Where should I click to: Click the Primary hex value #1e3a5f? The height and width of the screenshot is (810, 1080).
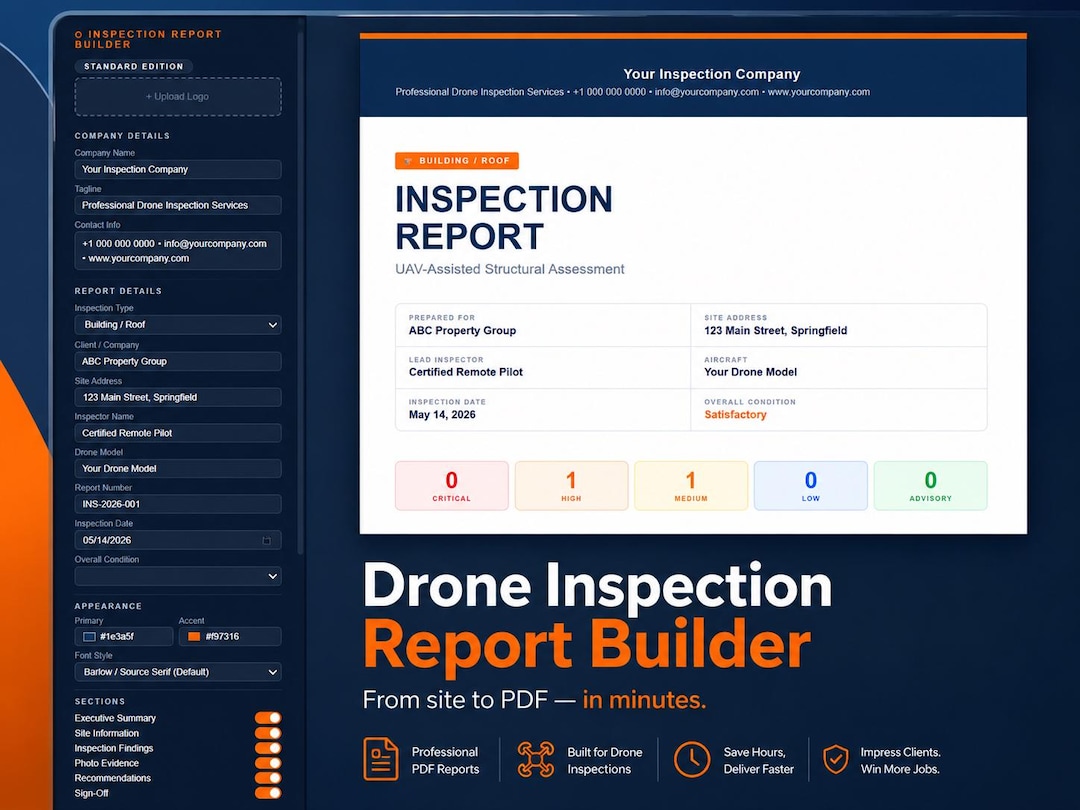tap(117, 636)
